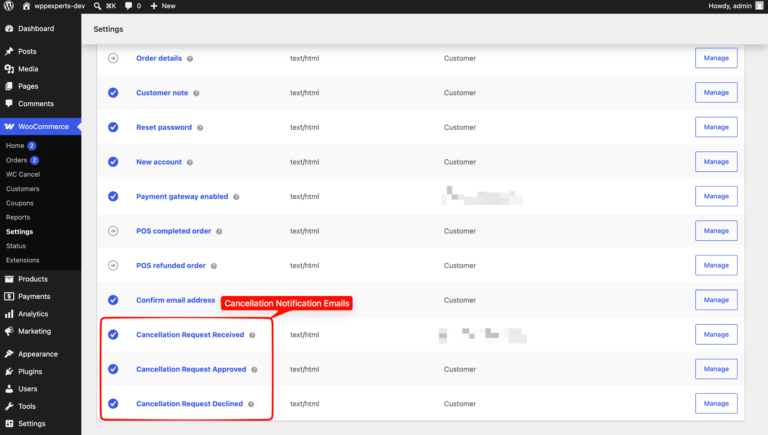Click Manage for Cancellation Request Declined
Image resolution: width=768 pixels, height=435 pixels.
click(x=716, y=404)
